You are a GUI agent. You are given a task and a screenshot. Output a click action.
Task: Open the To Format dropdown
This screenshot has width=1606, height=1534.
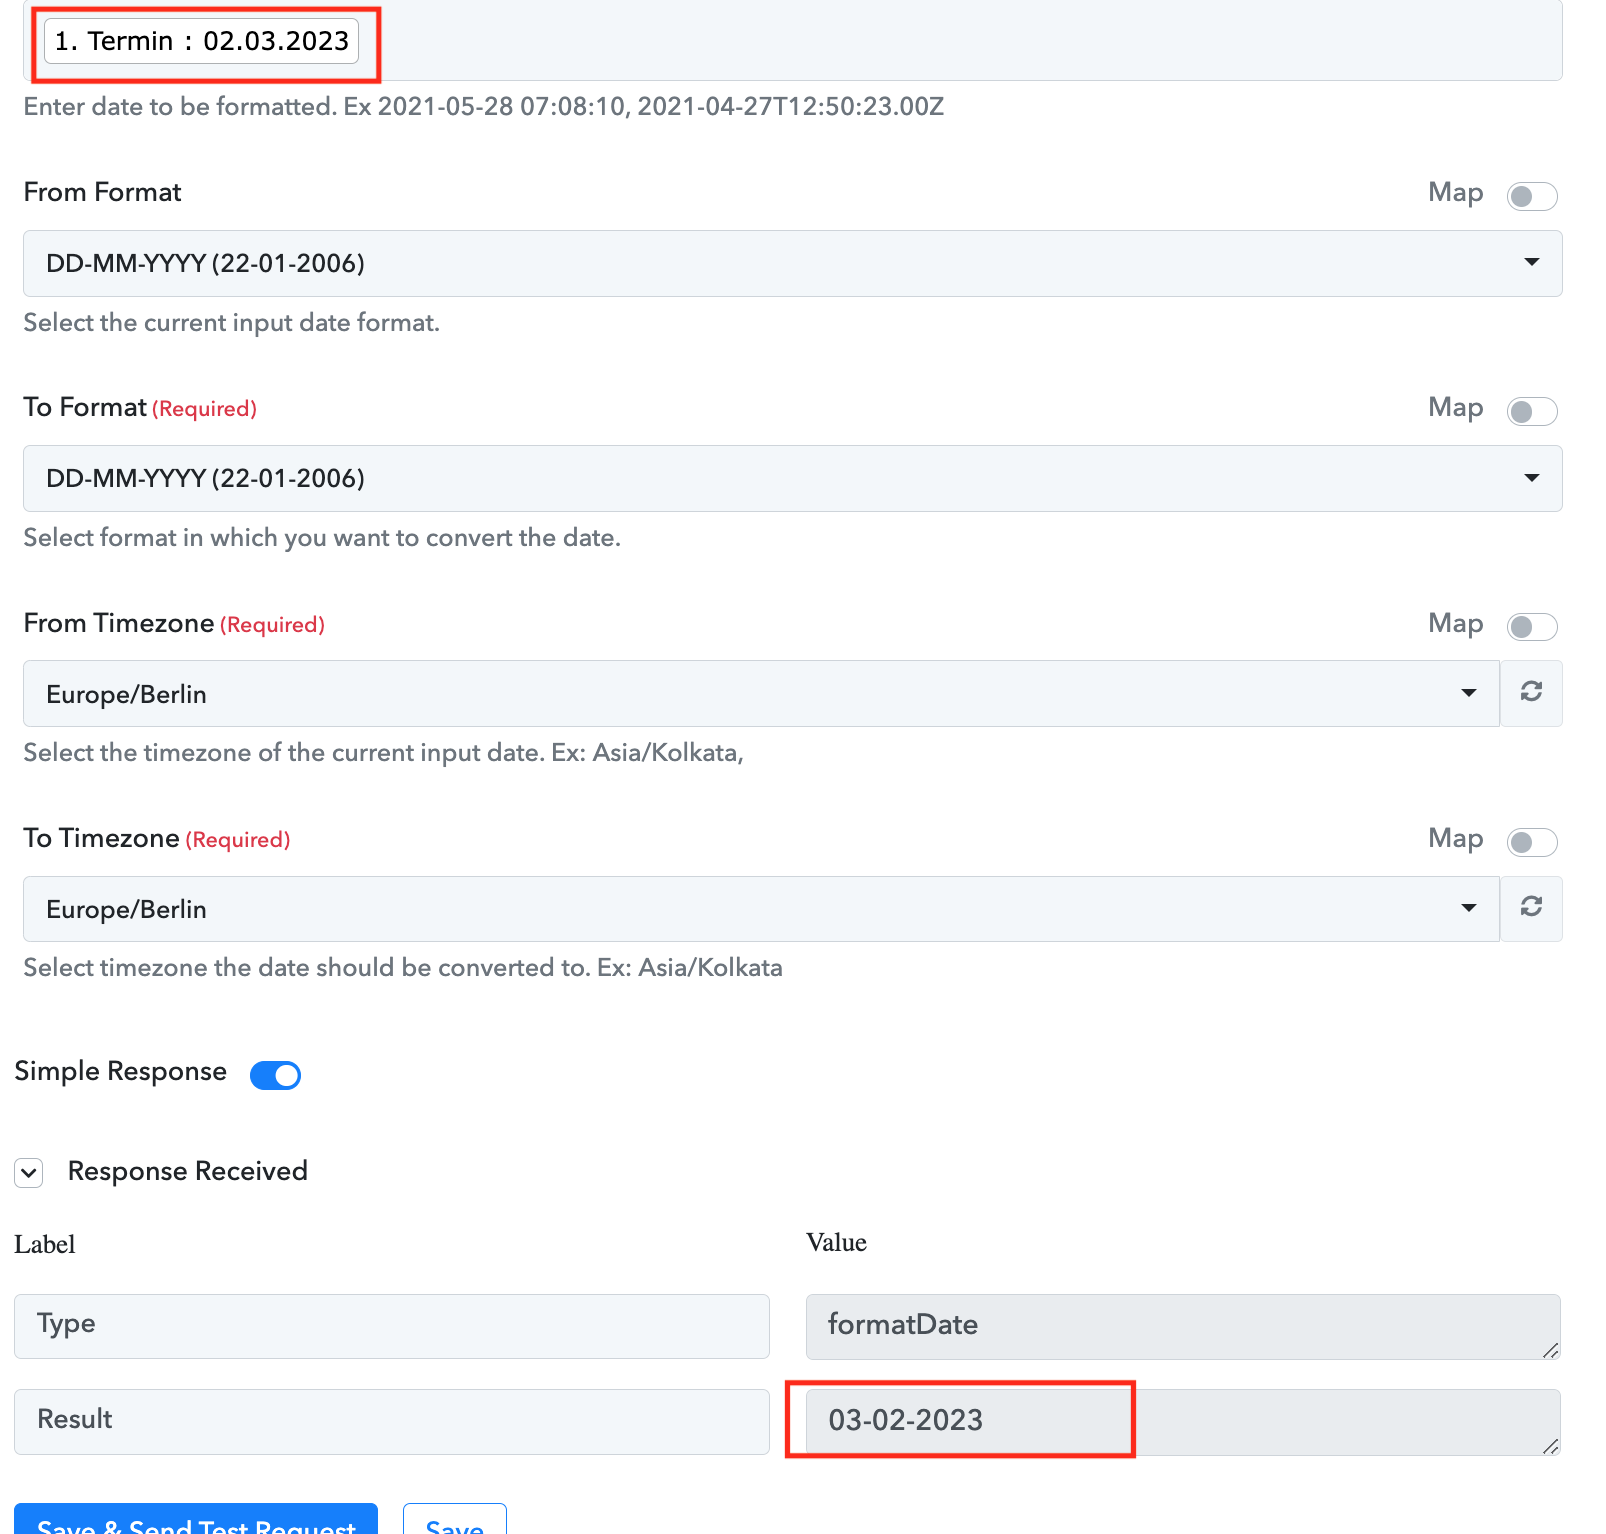pos(791,478)
